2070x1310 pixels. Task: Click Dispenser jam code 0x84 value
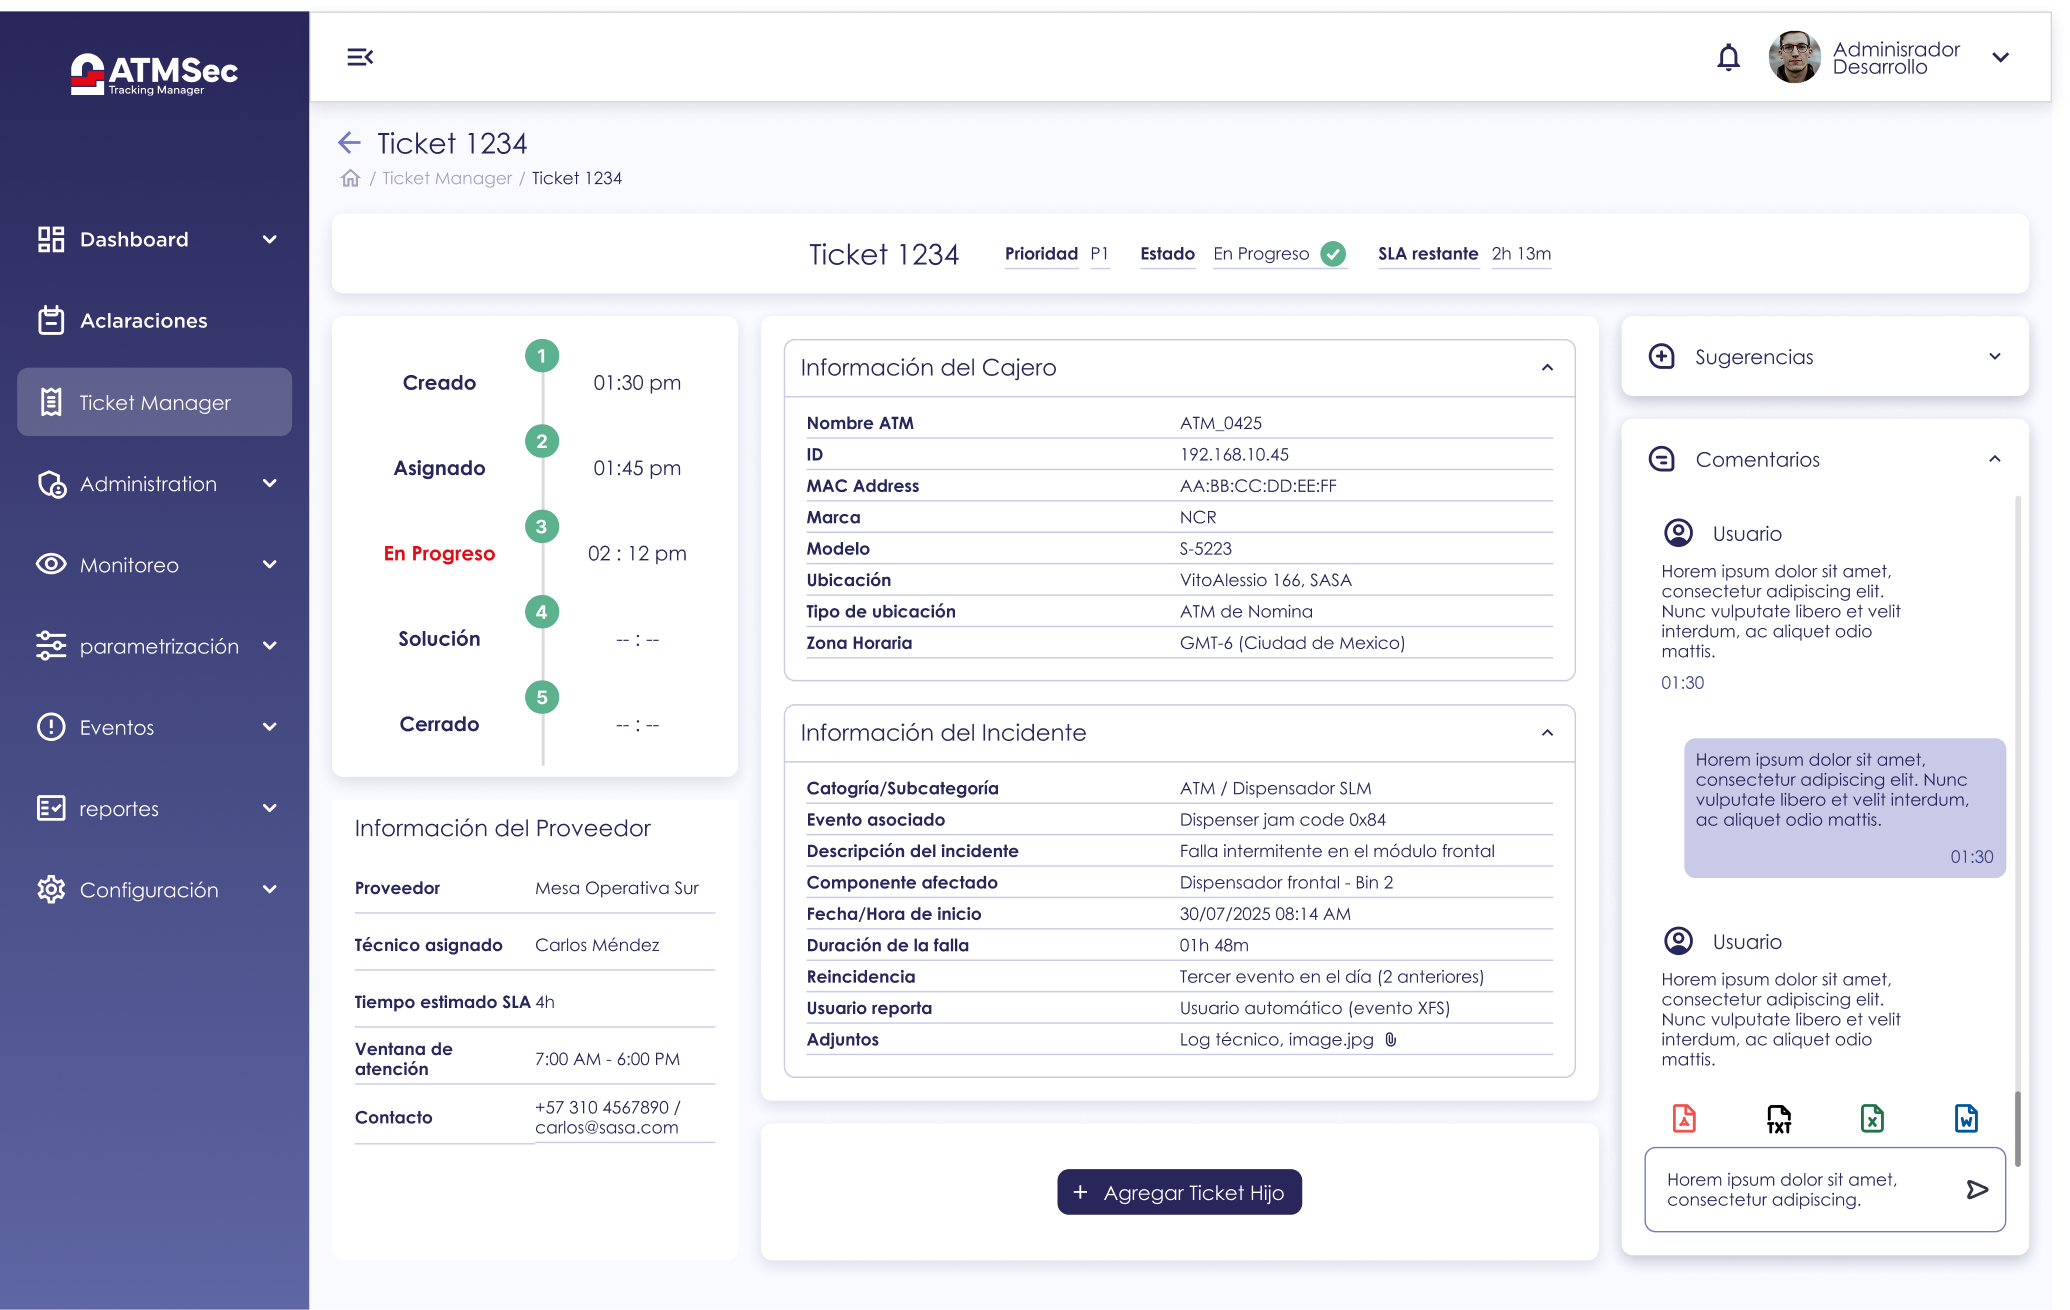pos(1282,820)
